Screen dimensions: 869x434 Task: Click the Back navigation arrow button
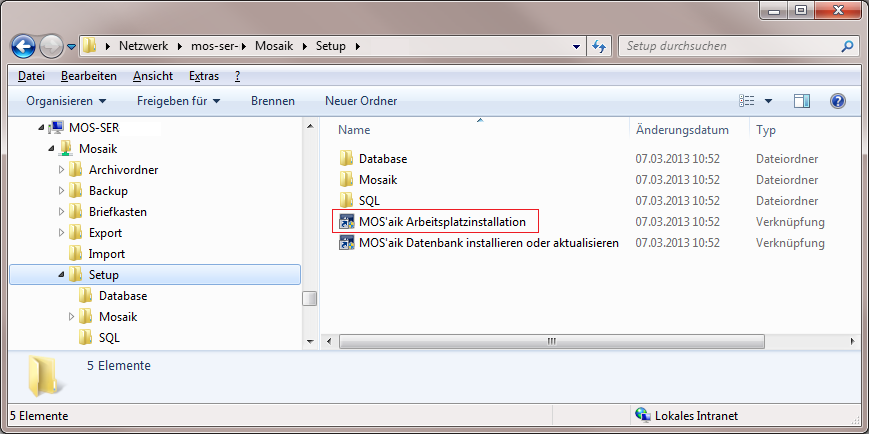pos(24,46)
